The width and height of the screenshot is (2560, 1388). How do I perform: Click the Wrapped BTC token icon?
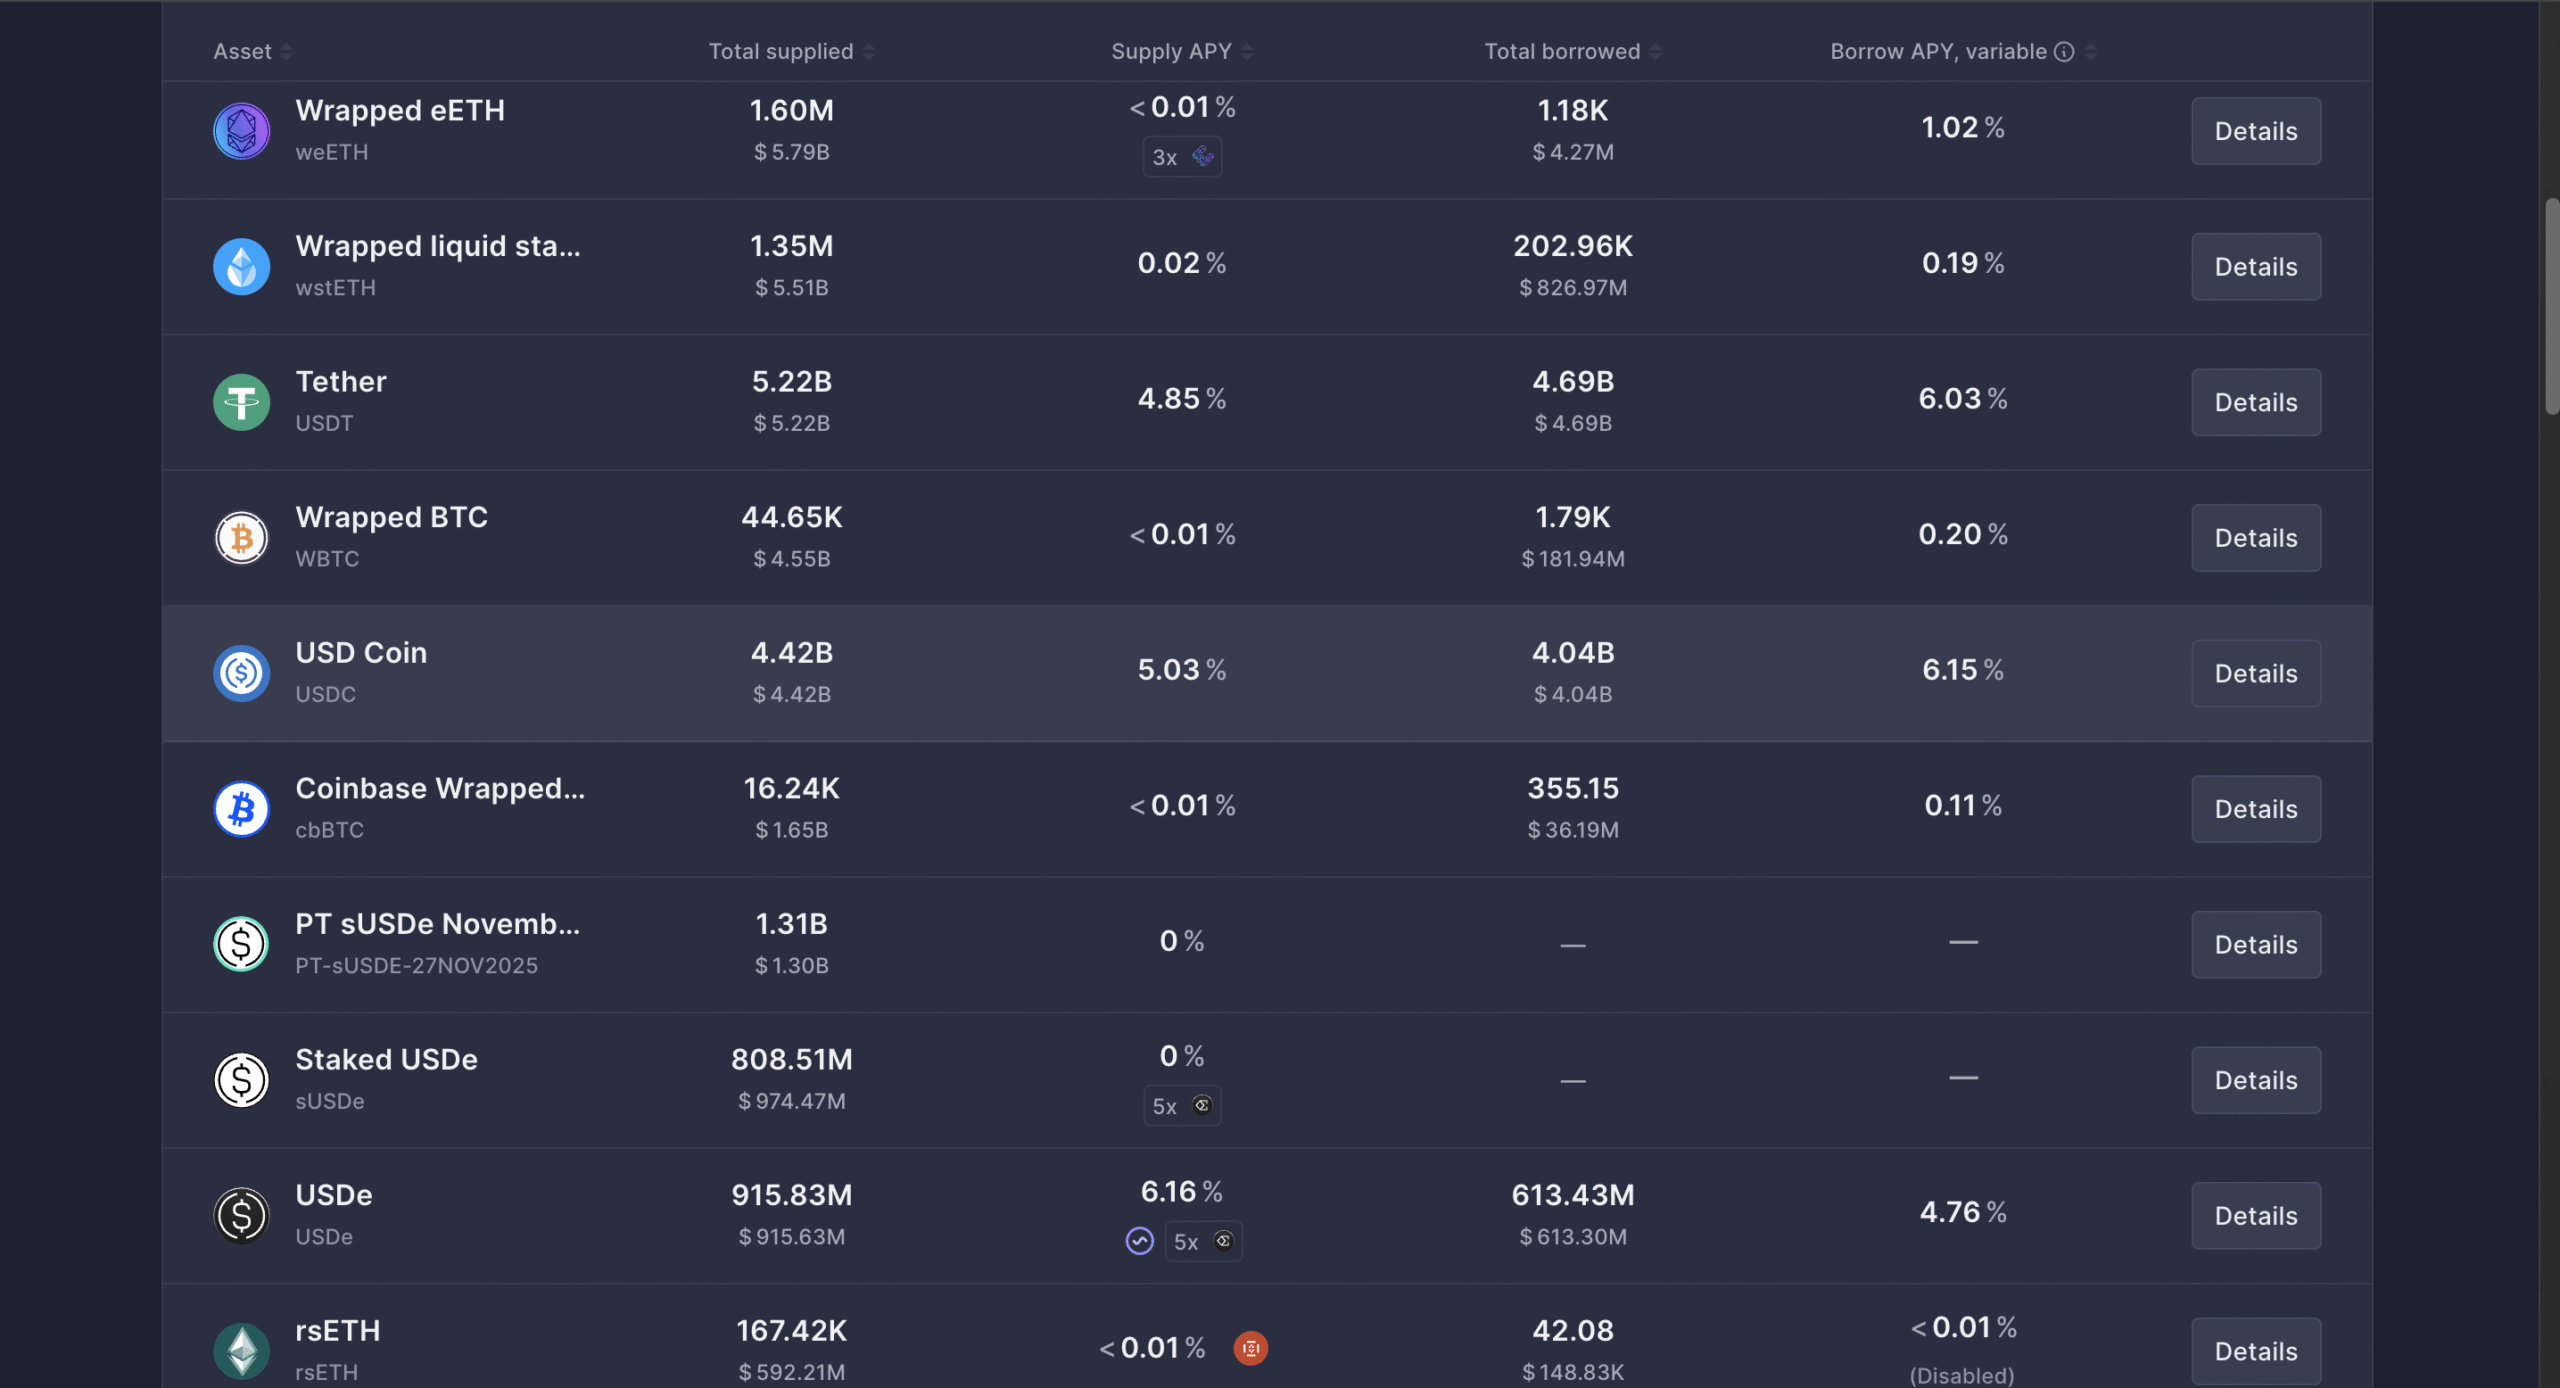click(x=241, y=538)
